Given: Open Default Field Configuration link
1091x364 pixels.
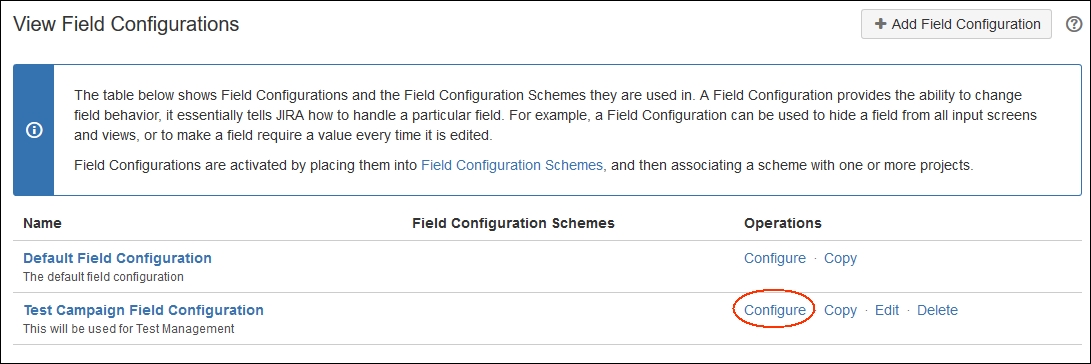Looking at the screenshot, I should pyautogui.click(x=118, y=258).
